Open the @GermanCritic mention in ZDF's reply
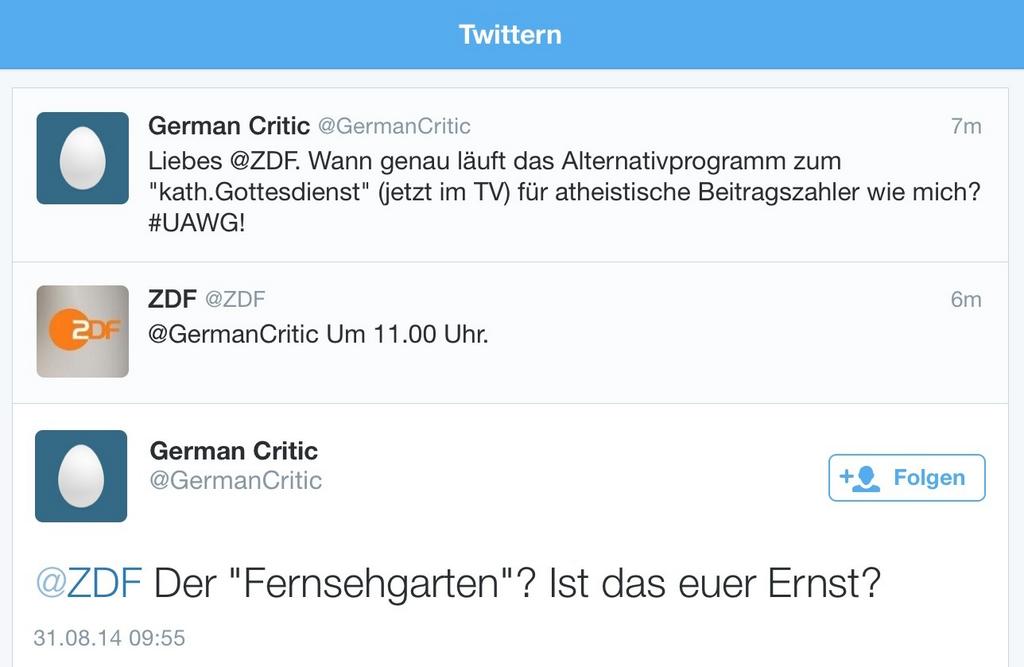1024x667 pixels. 234,334
